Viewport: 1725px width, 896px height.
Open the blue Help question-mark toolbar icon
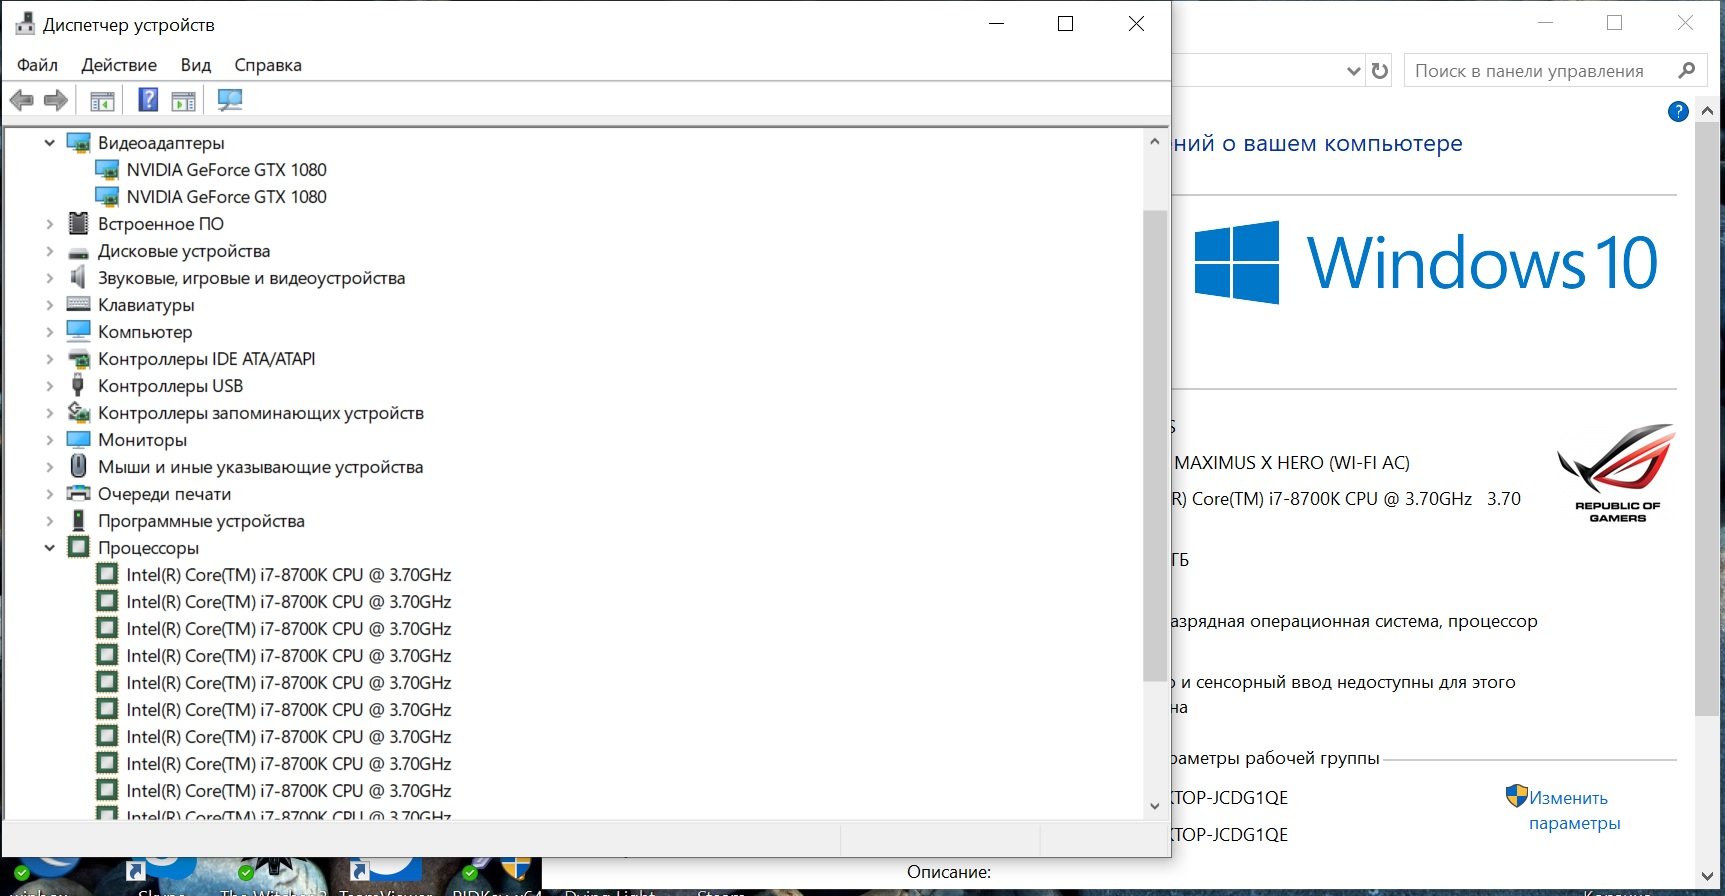148,99
